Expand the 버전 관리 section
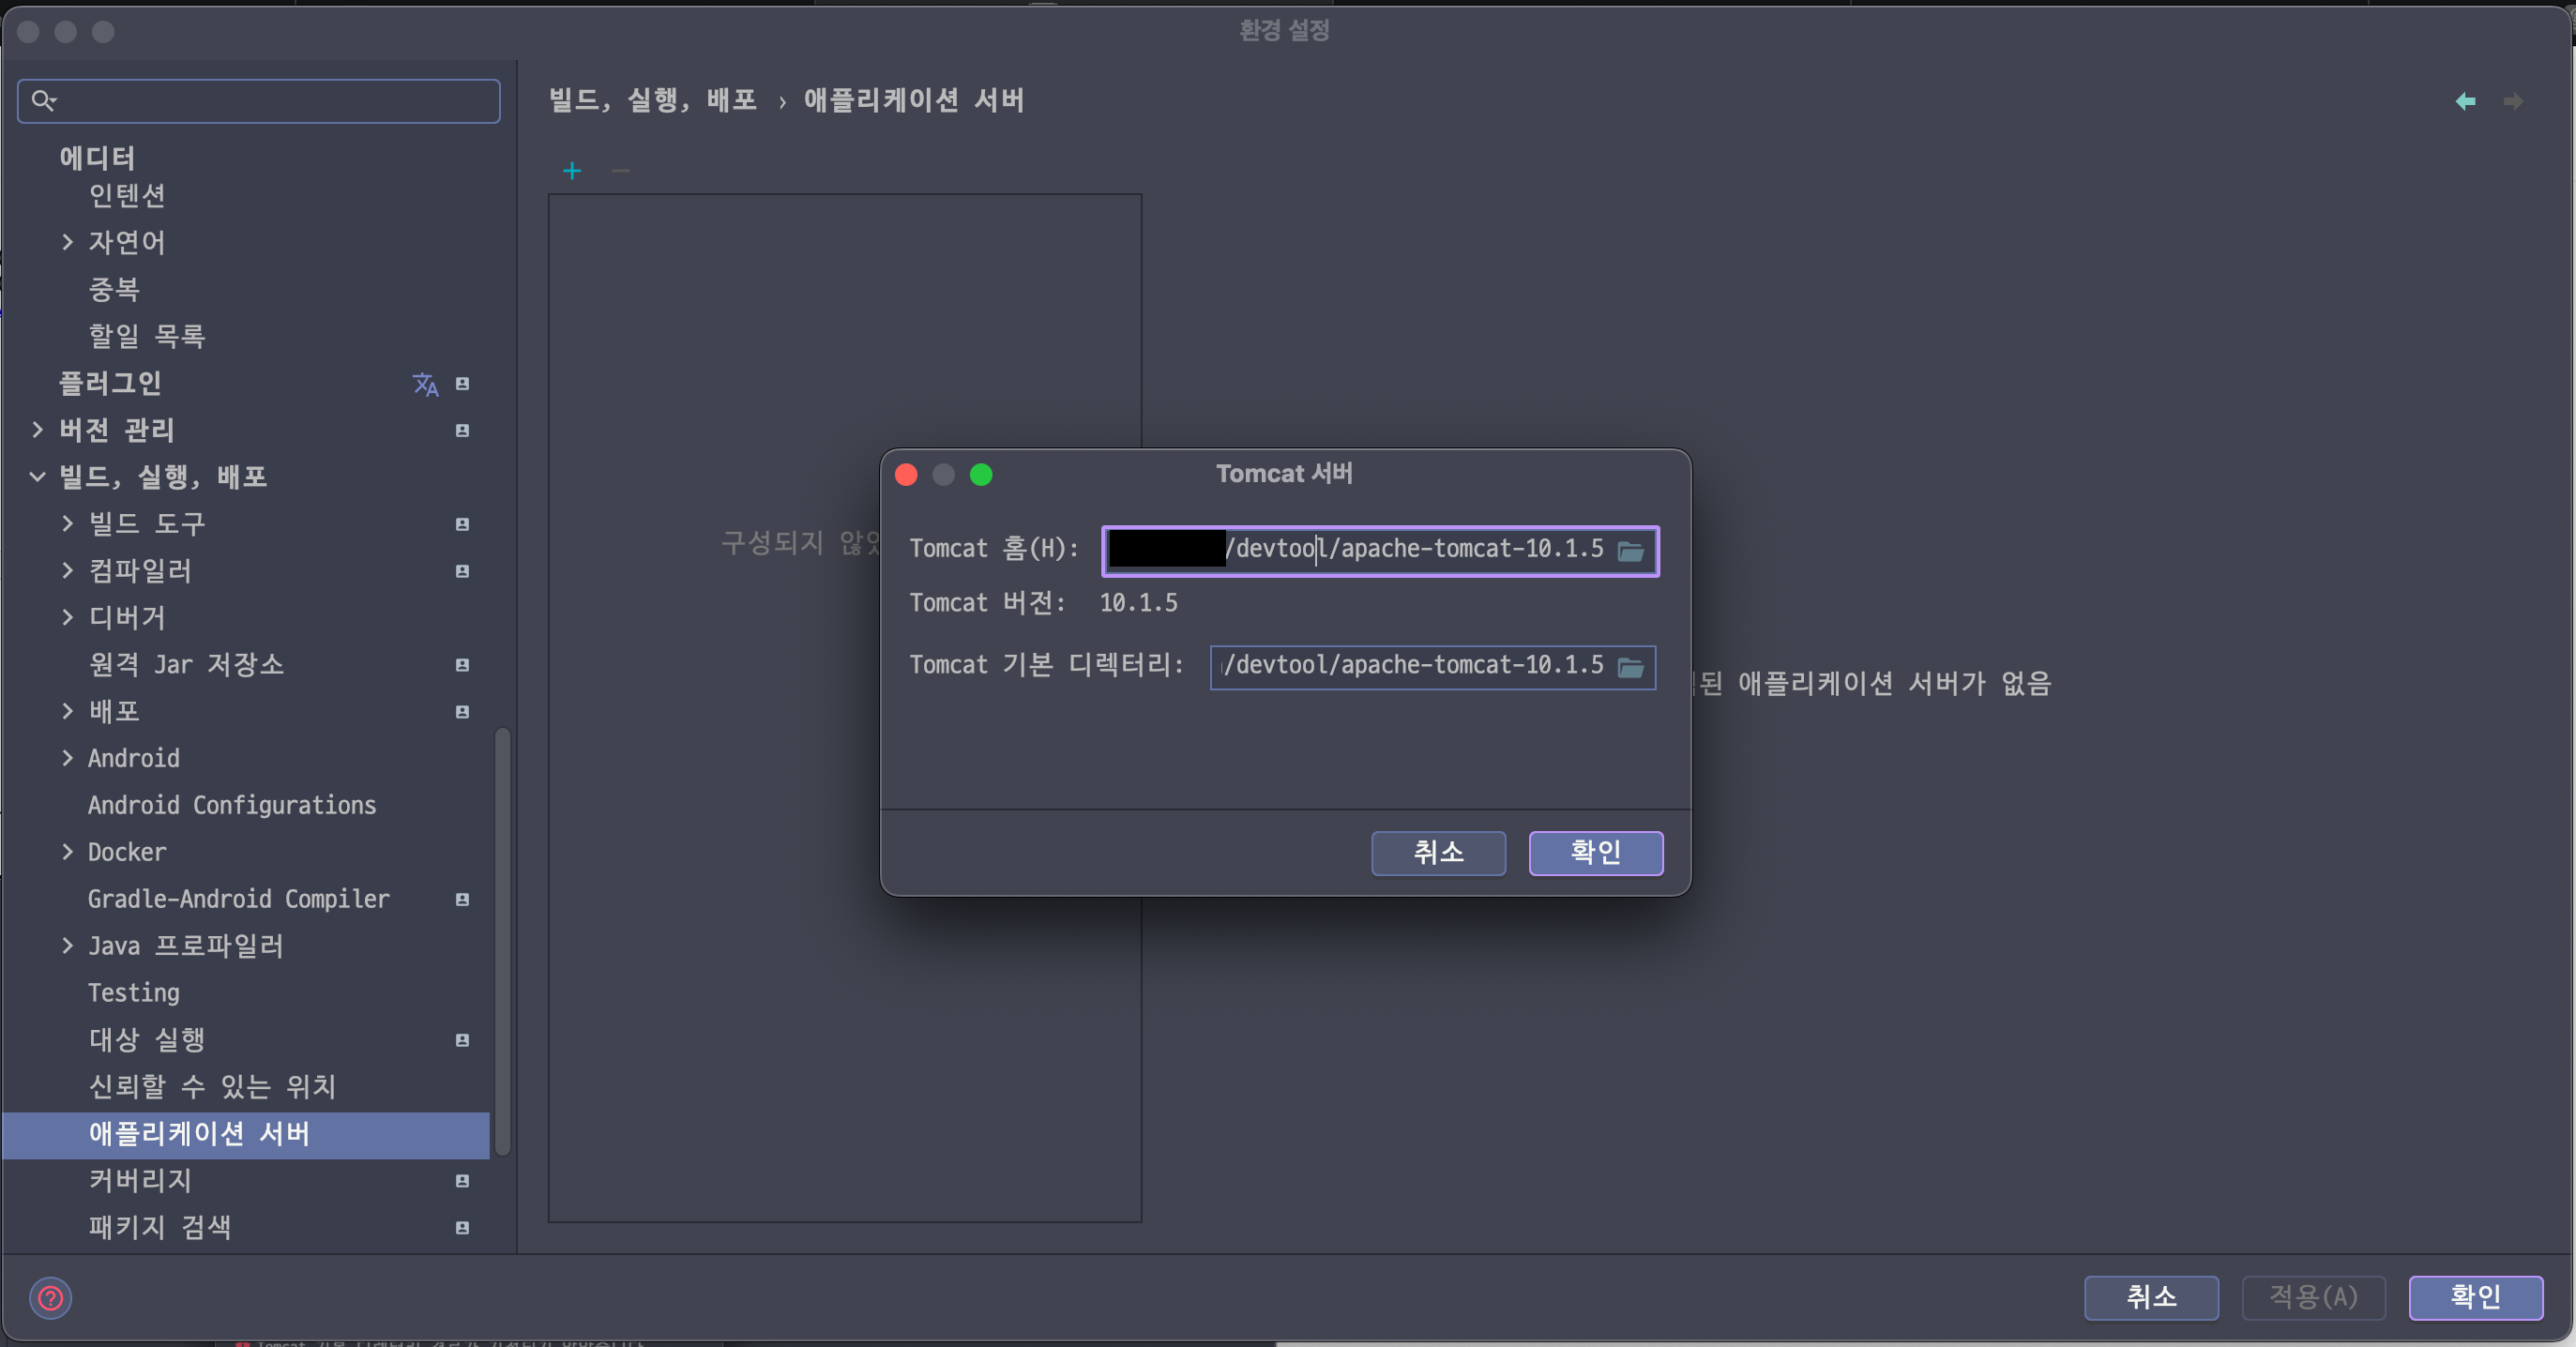The image size is (2576, 1347). click(x=37, y=430)
